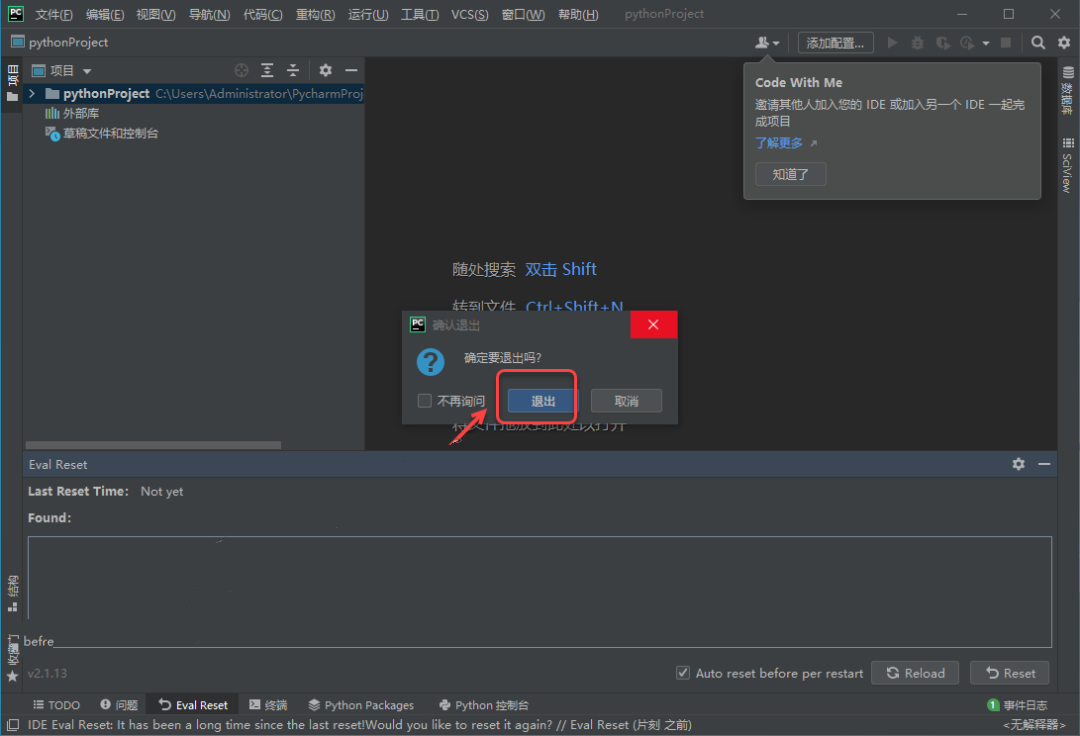Open the 编辑(E) menu
This screenshot has width=1080, height=736.
(105, 14)
